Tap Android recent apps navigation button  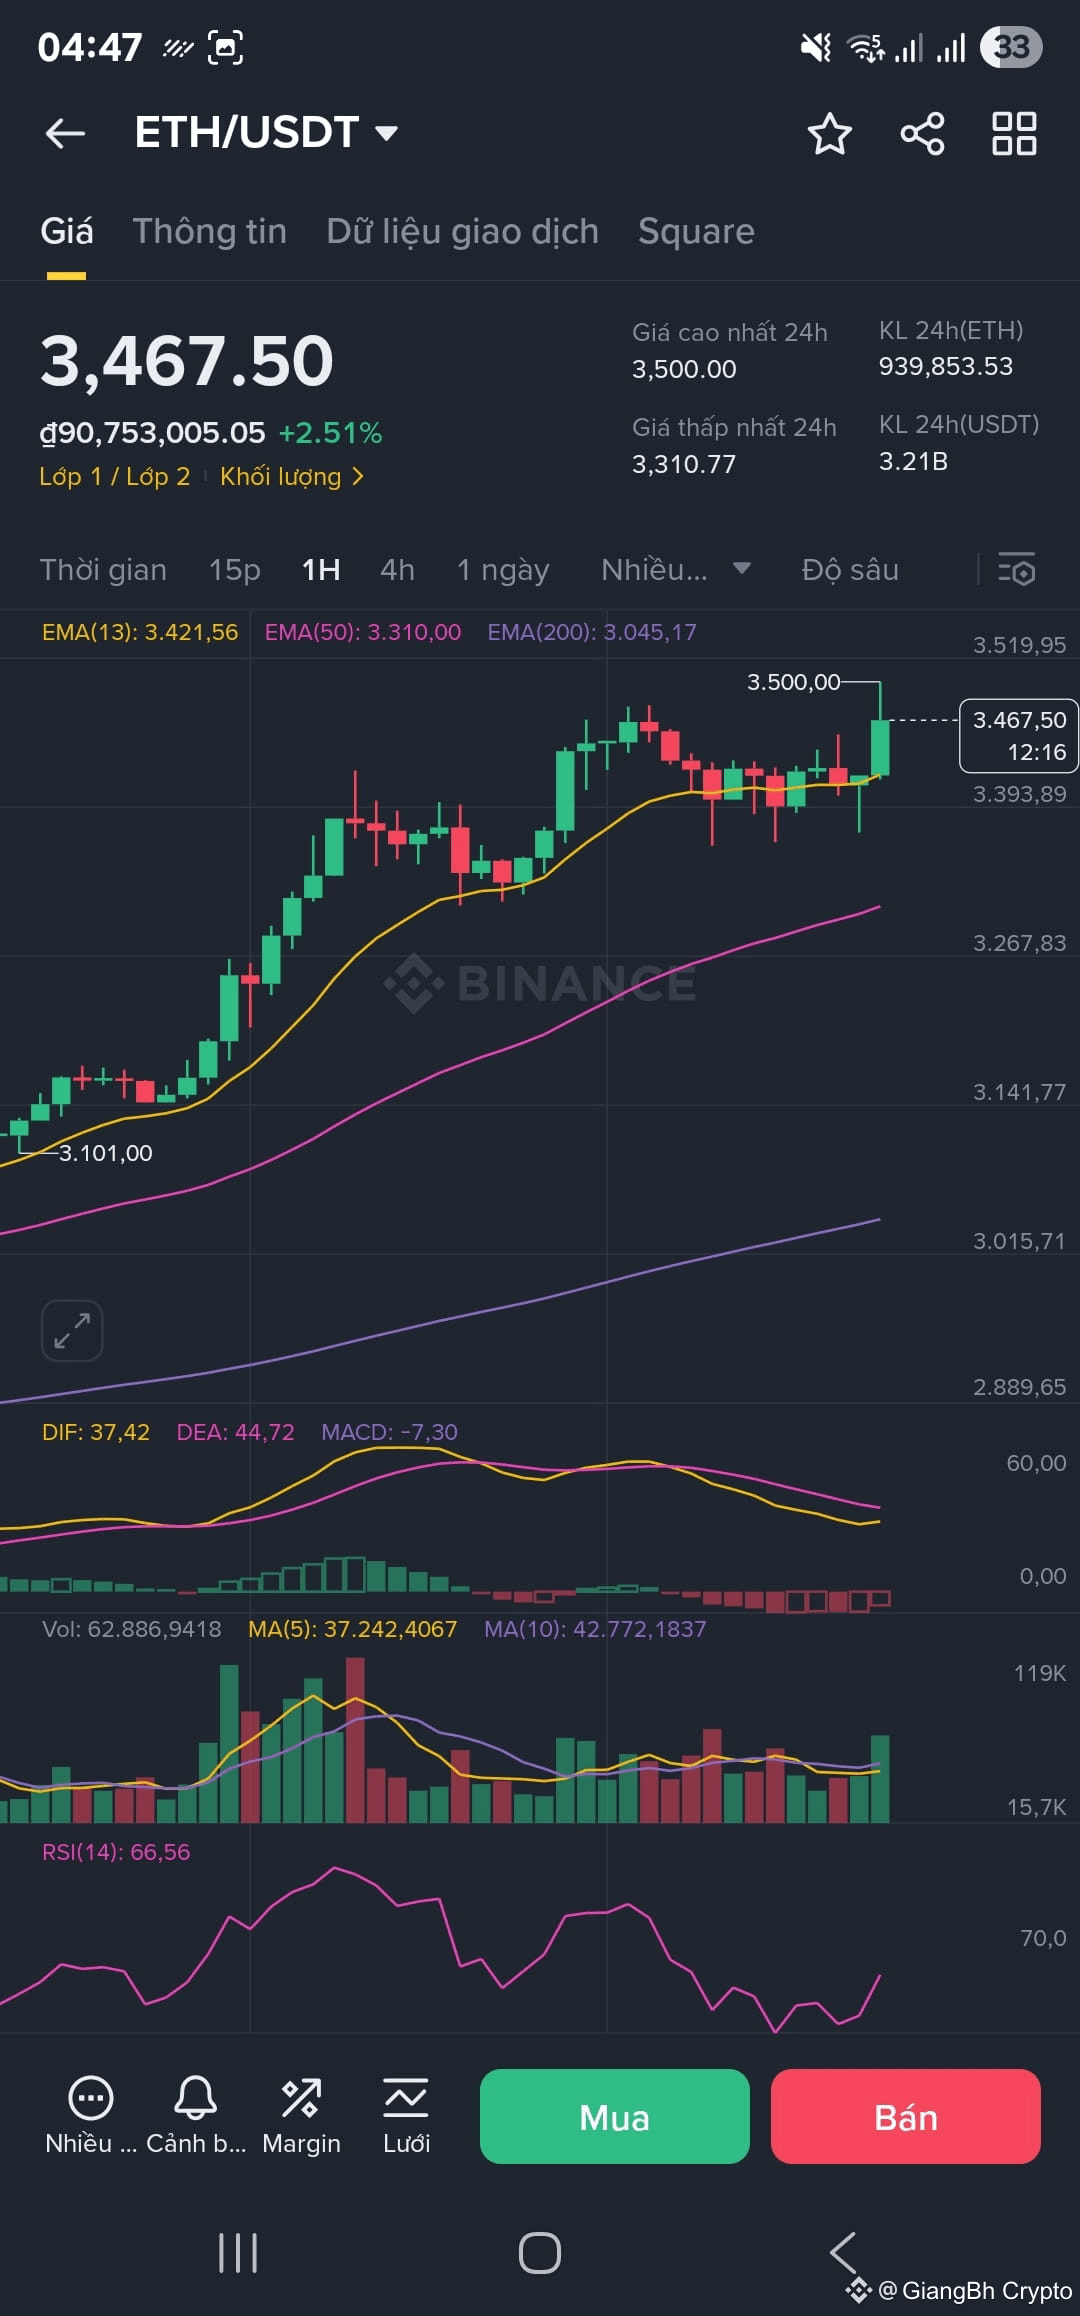pos(238,2253)
